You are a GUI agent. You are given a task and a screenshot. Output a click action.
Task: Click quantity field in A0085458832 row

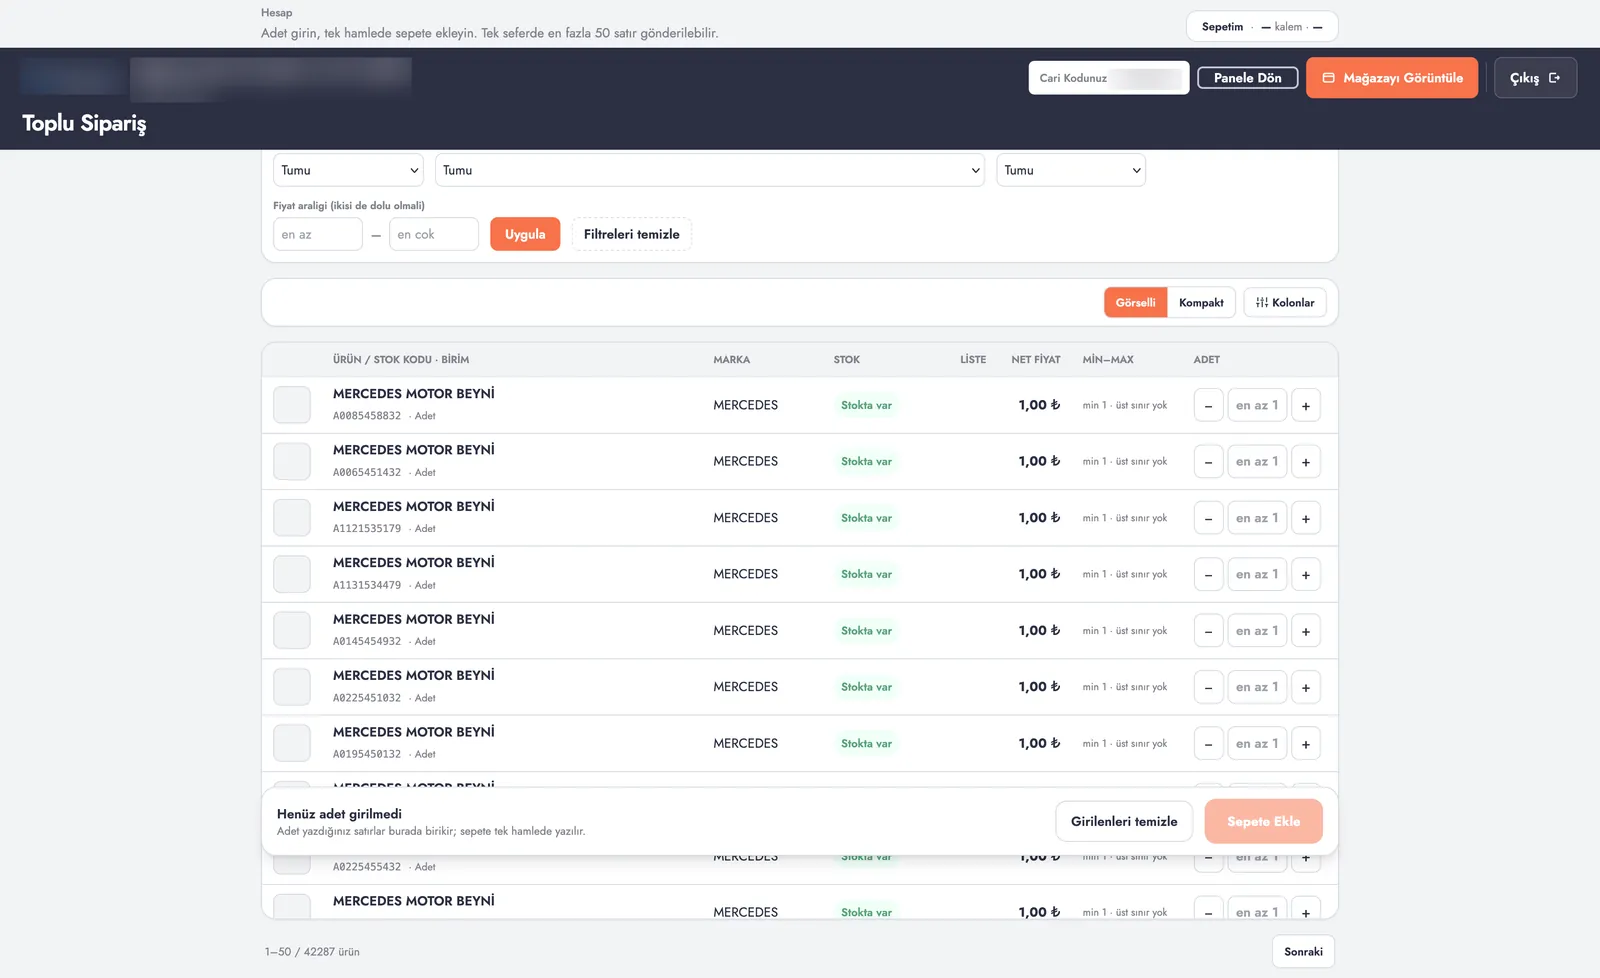[1257, 406]
